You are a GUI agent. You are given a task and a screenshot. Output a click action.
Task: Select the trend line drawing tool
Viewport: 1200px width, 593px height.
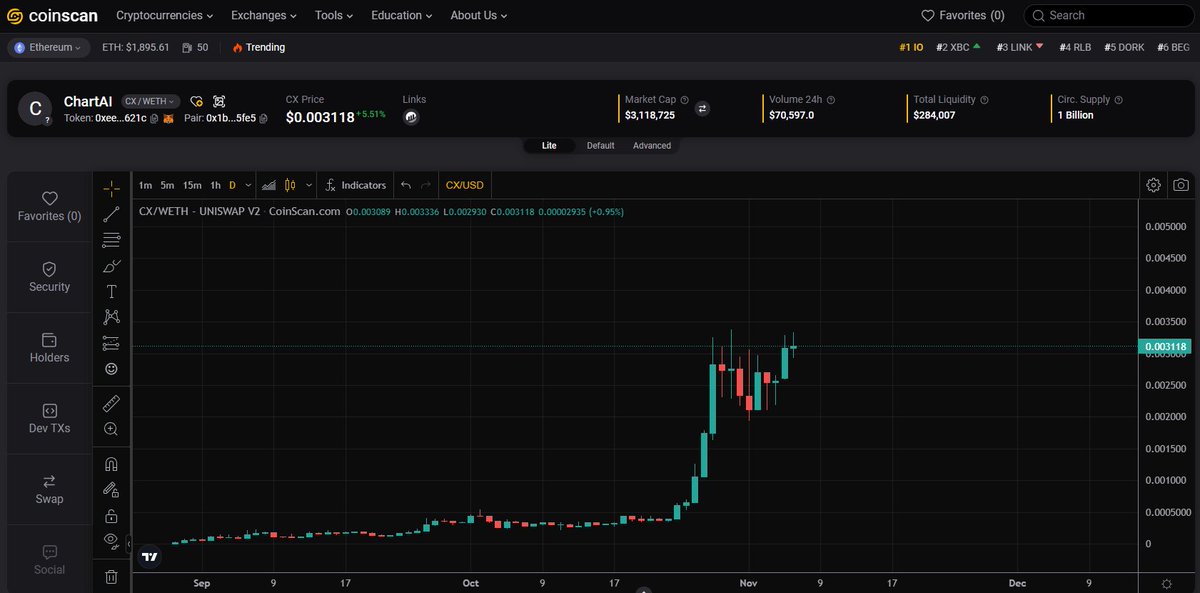coord(111,213)
